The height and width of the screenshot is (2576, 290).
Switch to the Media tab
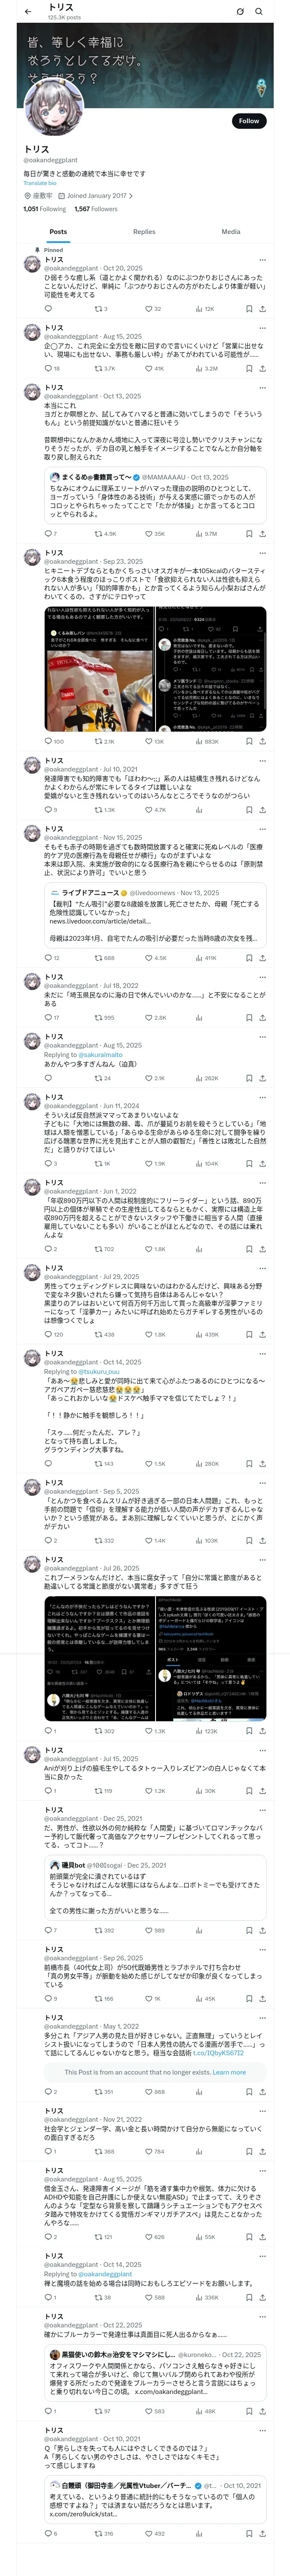tap(230, 232)
